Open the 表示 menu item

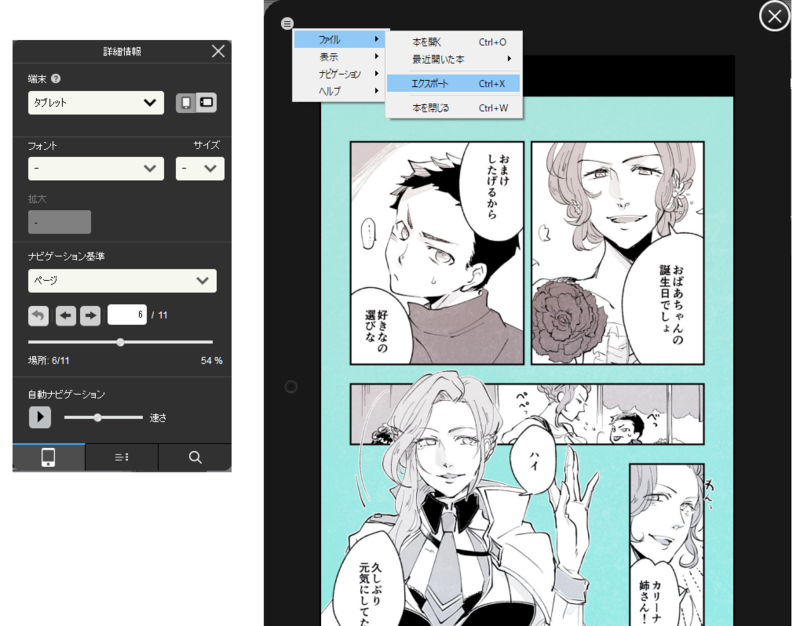[x=339, y=57]
